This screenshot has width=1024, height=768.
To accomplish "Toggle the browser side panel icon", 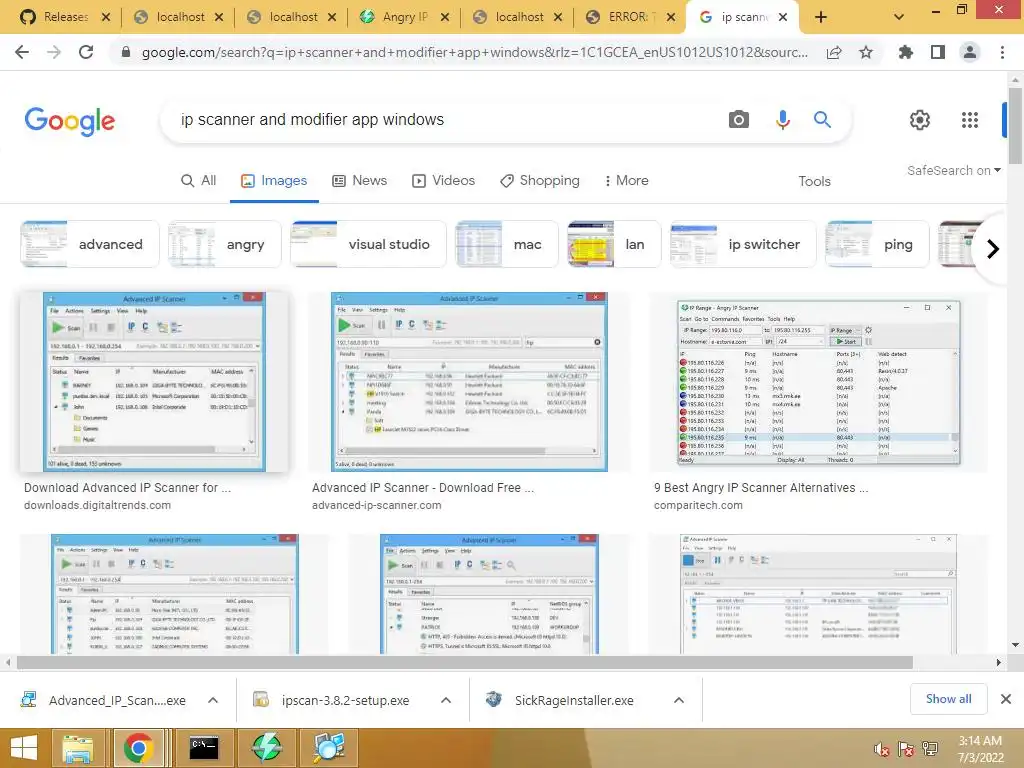I will (938, 52).
